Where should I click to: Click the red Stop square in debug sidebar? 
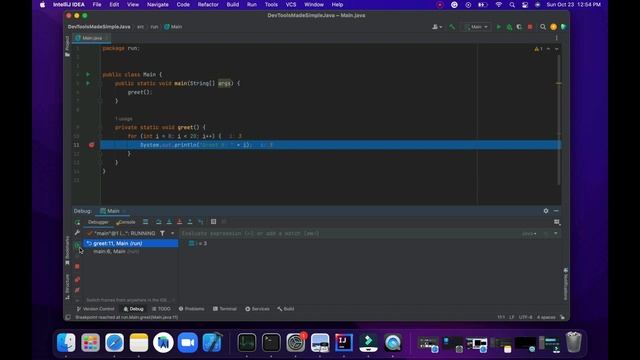(x=77, y=266)
